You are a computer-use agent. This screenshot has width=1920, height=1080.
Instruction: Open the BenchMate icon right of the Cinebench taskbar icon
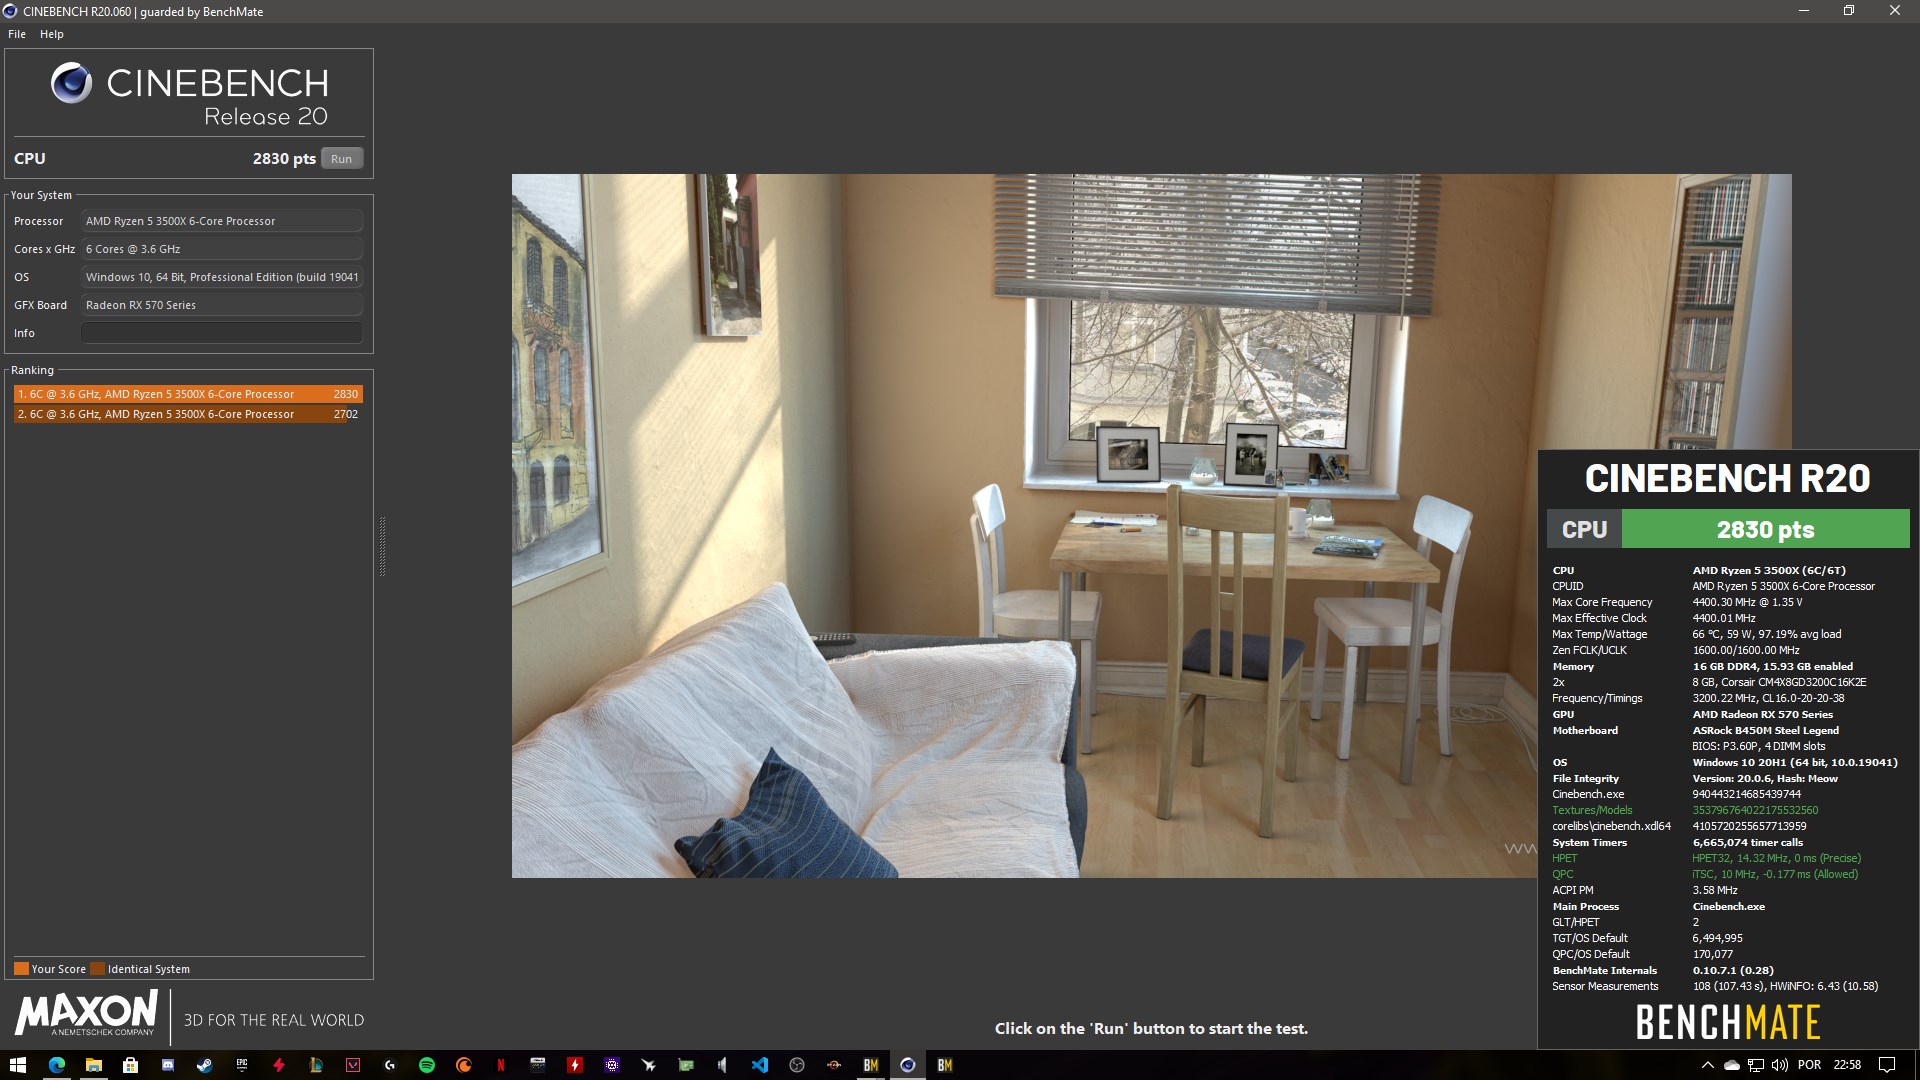tap(945, 1065)
